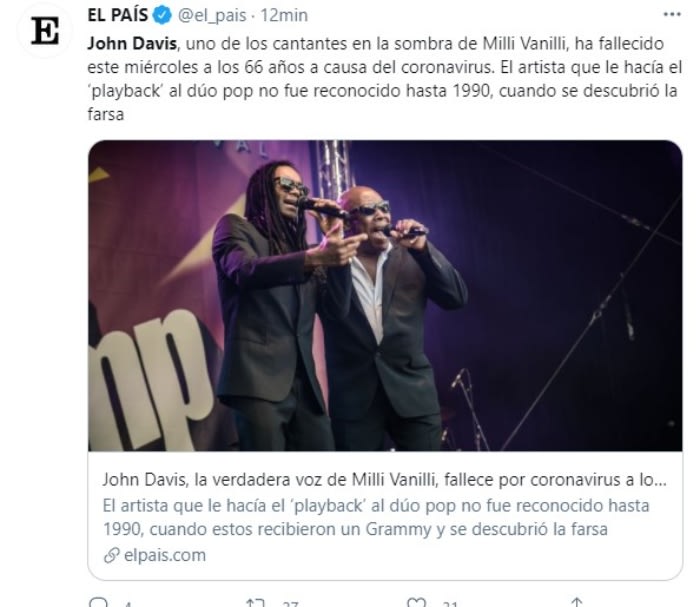Click the reply count 4
700x607 pixels.
click(128, 604)
